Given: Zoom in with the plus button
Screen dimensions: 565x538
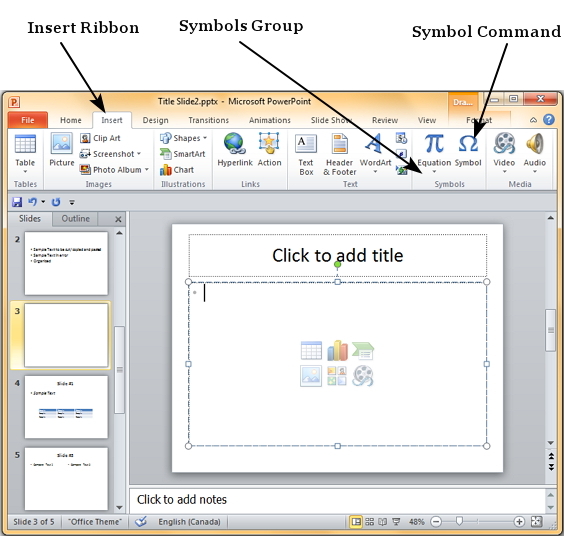Looking at the screenshot, I should [x=519, y=521].
